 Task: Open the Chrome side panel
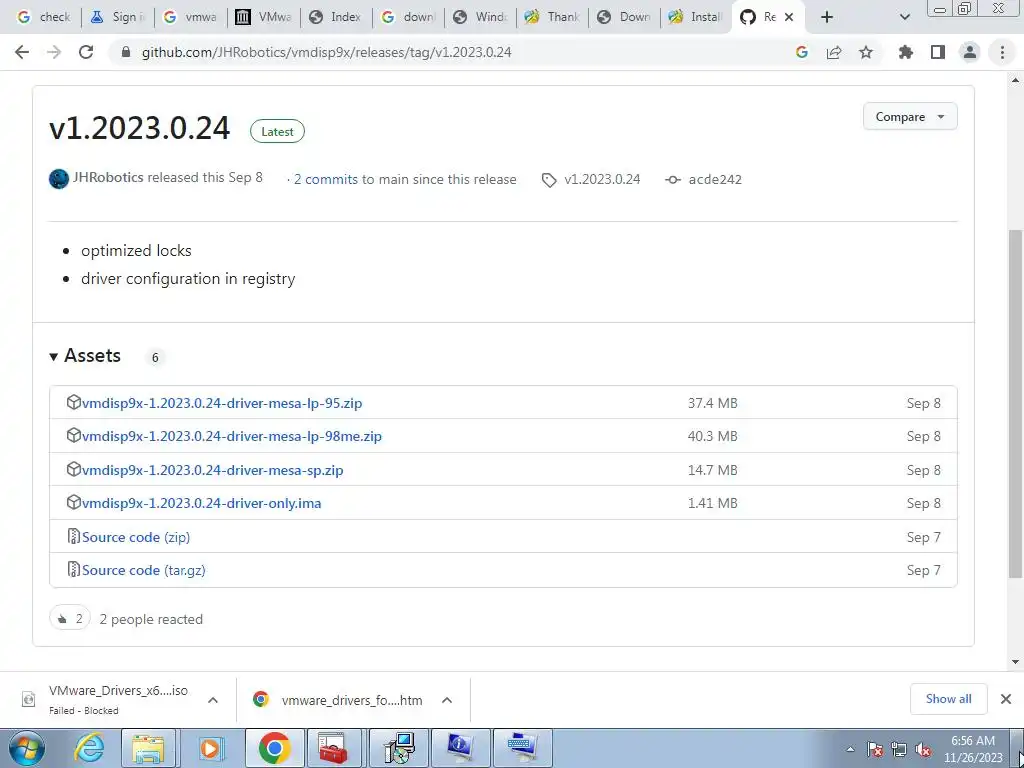938,52
